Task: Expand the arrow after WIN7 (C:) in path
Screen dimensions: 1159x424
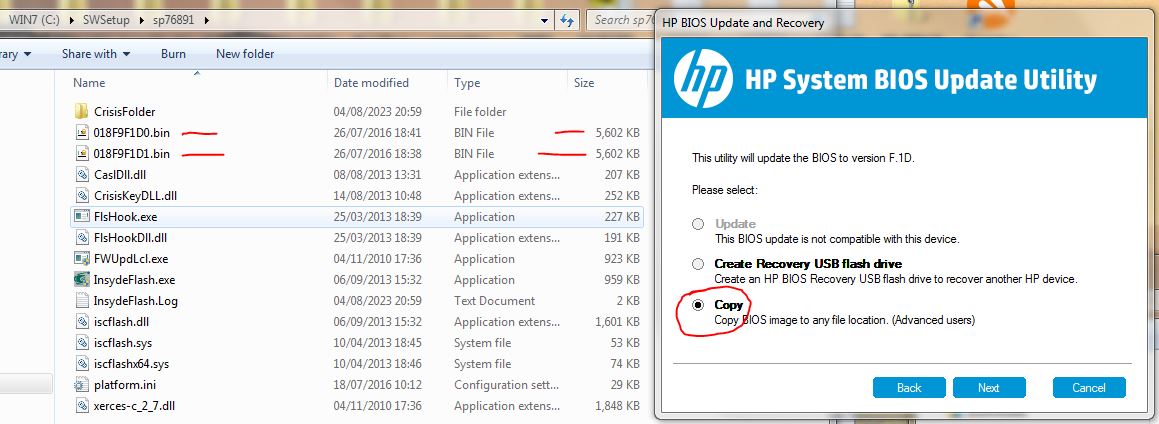Action: click(72, 20)
